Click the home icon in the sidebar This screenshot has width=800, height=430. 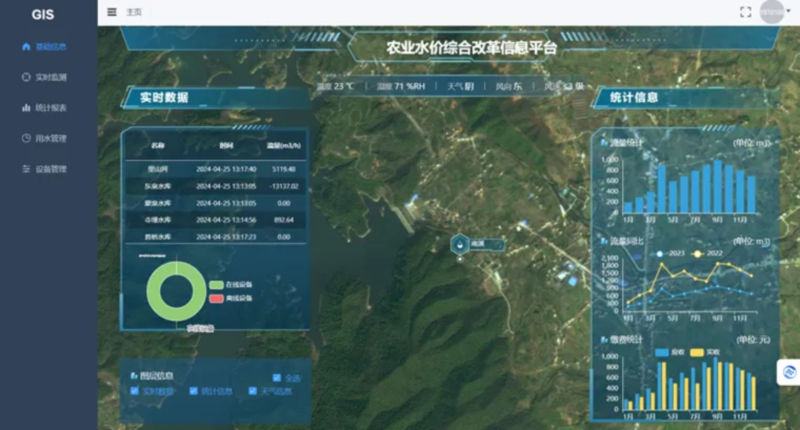coord(26,46)
